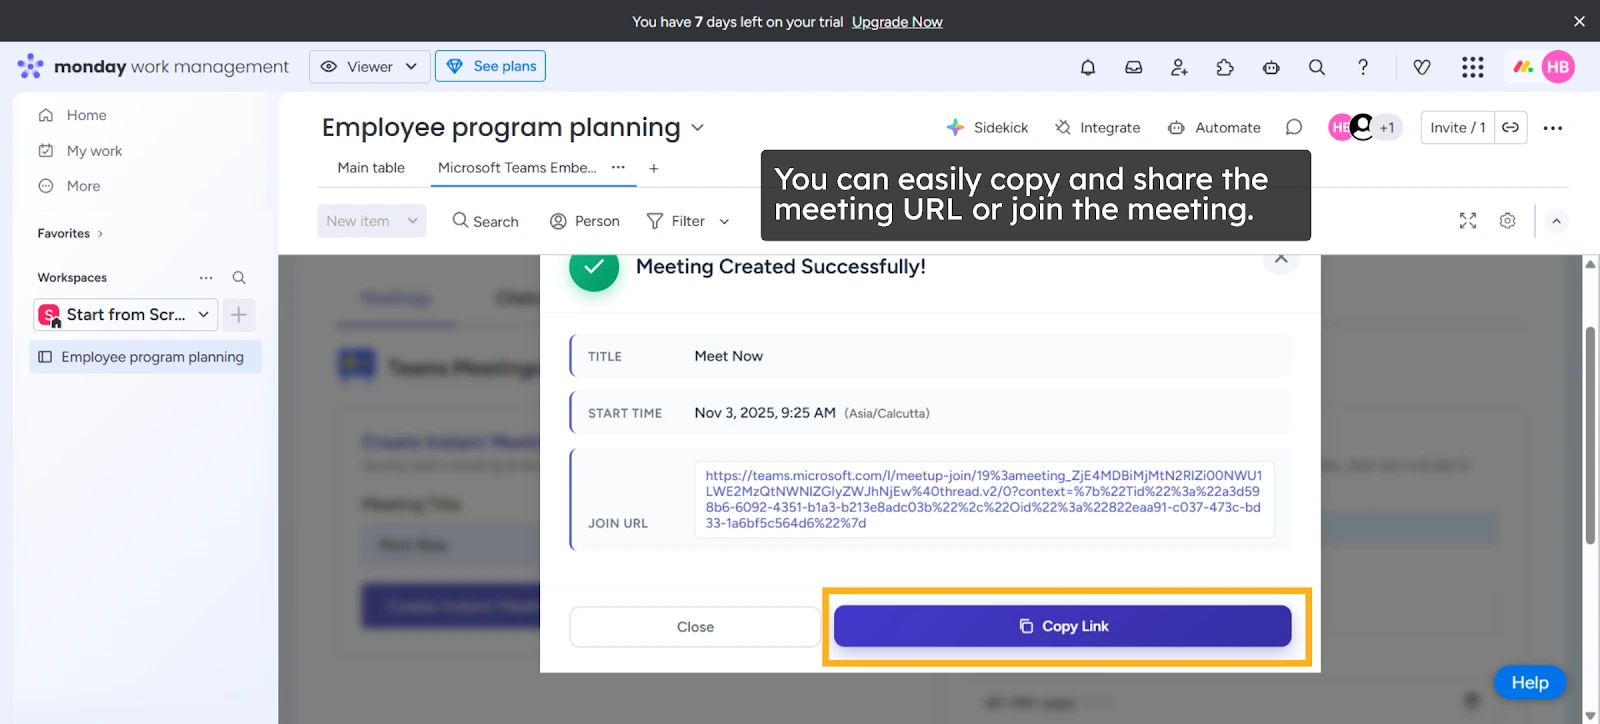Click the Join URL text field
Screen dimensions: 1600x724
point(984,499)
